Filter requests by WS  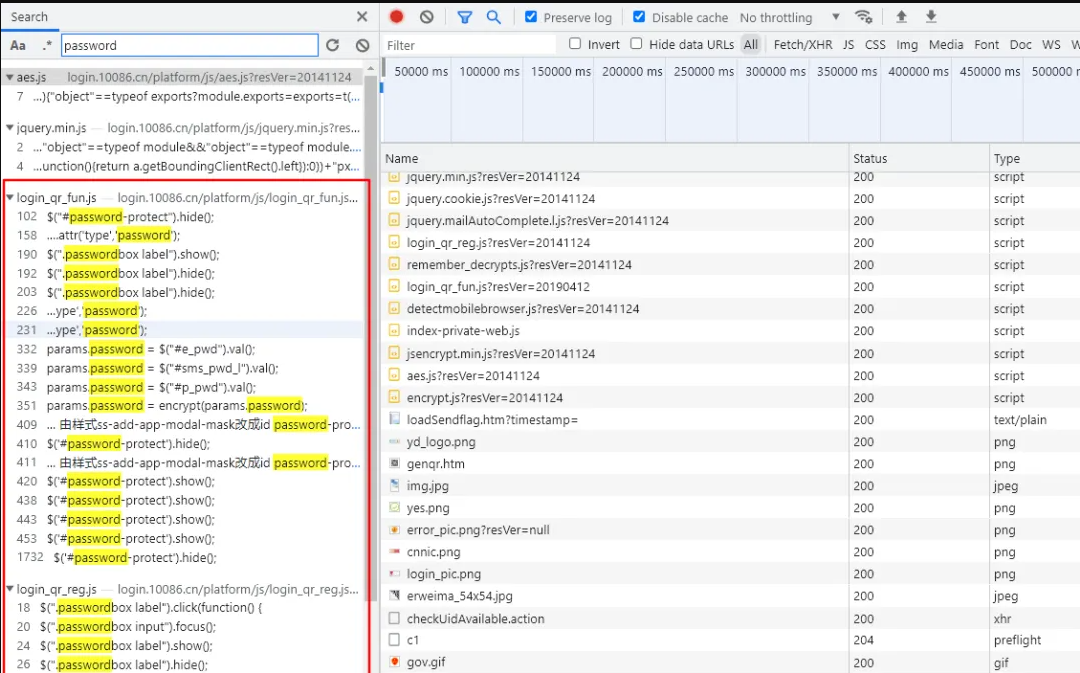tap(1051, 44)
